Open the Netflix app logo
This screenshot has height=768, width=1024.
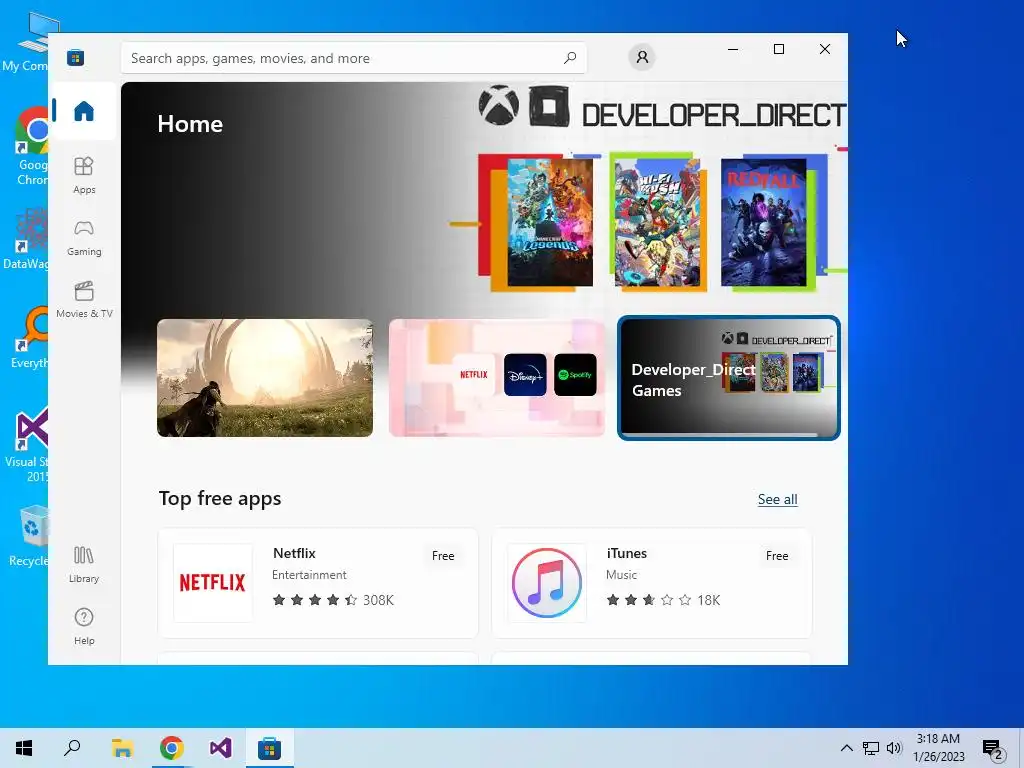(213, 583)
